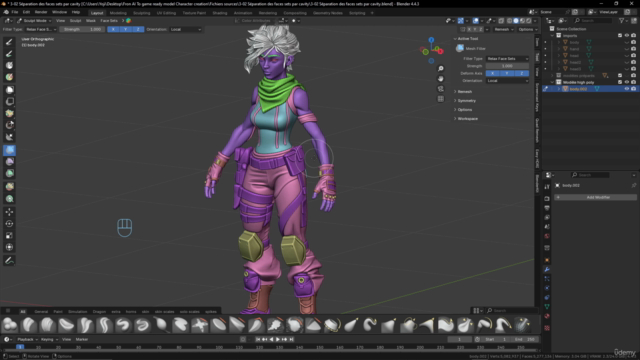Open the Material properties tab icon
640x360 pixels.
[547, 316]
